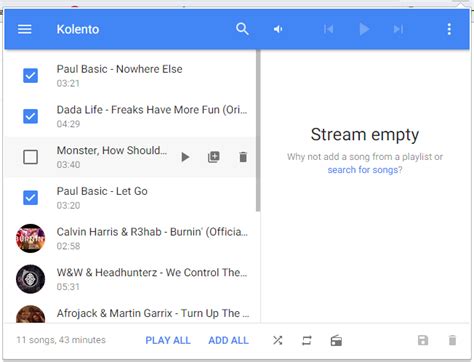Start playback with the header play button
Viewport: 474px width, 362px height.
coord(364,29)
